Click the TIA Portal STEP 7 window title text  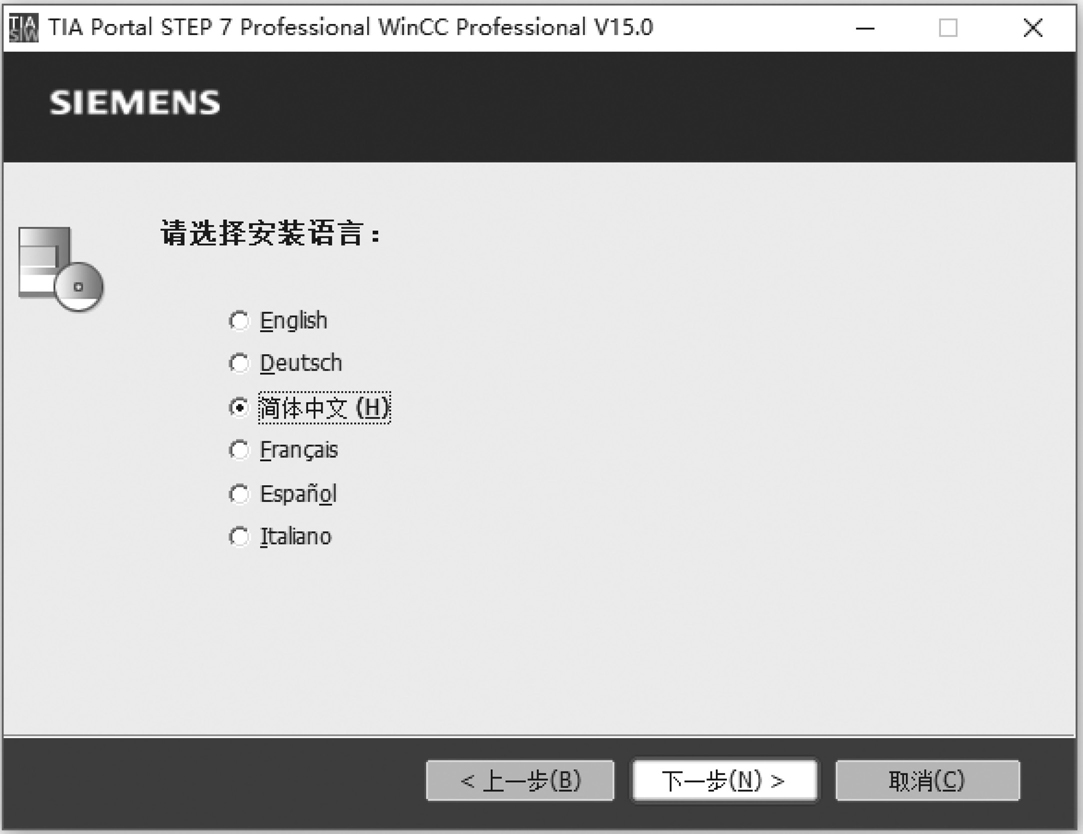(351, 27)
